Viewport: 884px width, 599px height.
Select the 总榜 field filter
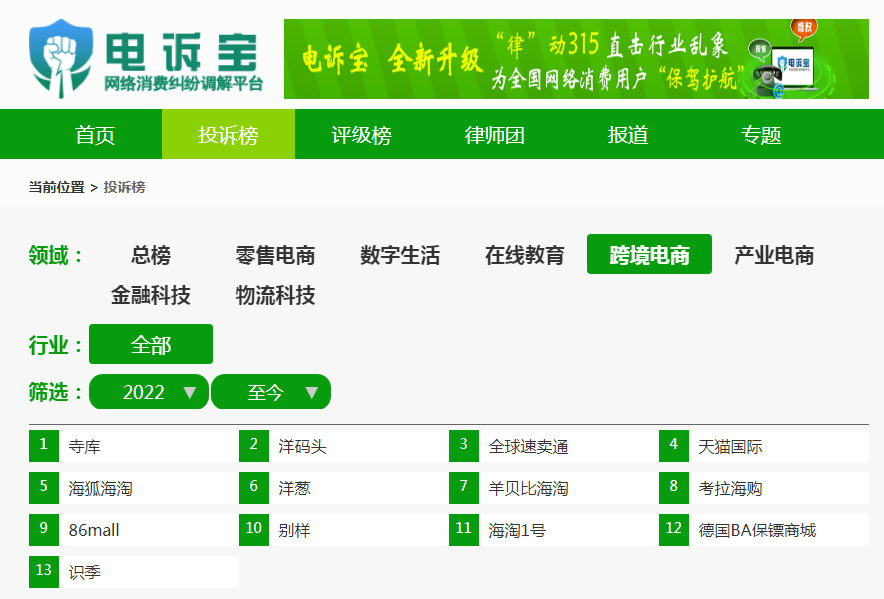click(151, 255)
